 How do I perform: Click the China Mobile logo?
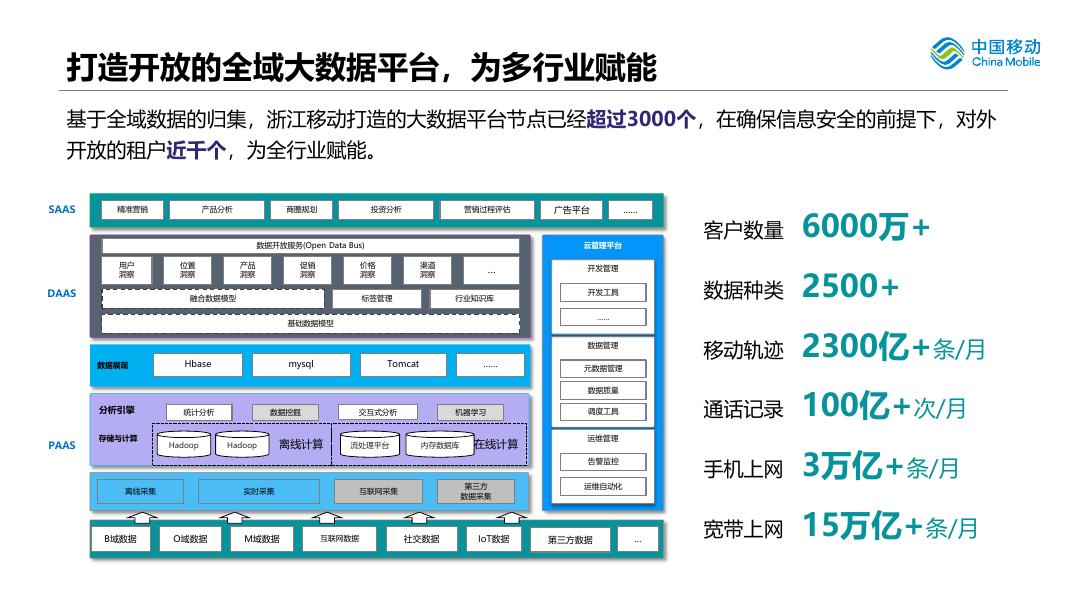click(985, 53)
